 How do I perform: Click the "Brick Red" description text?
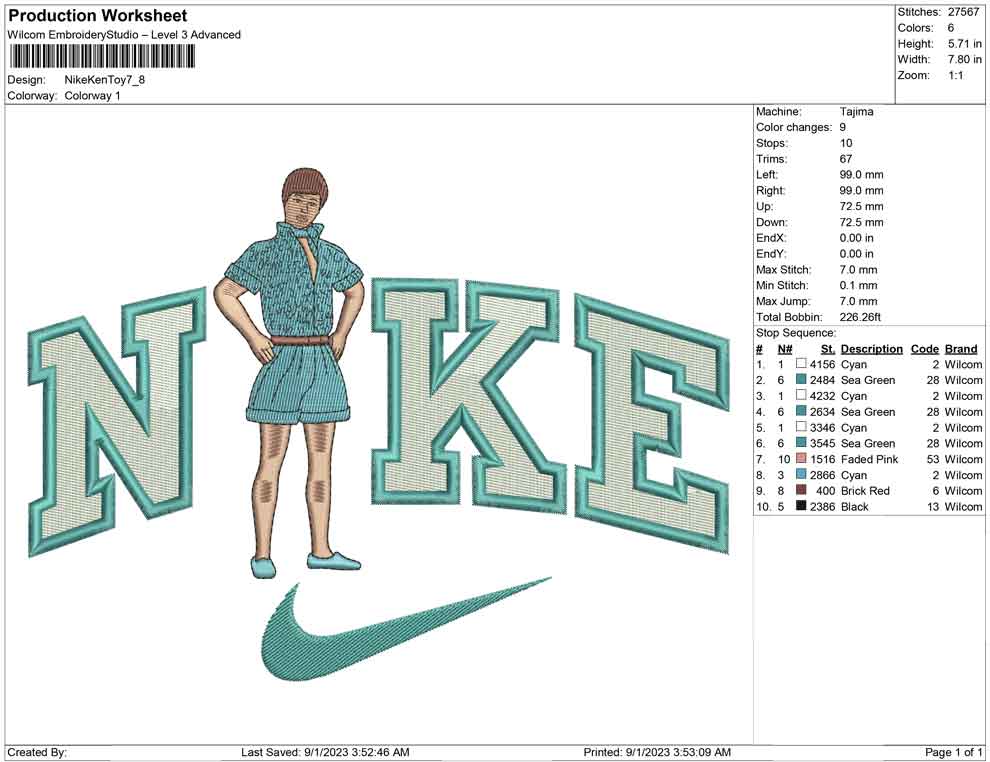(865, 491)
